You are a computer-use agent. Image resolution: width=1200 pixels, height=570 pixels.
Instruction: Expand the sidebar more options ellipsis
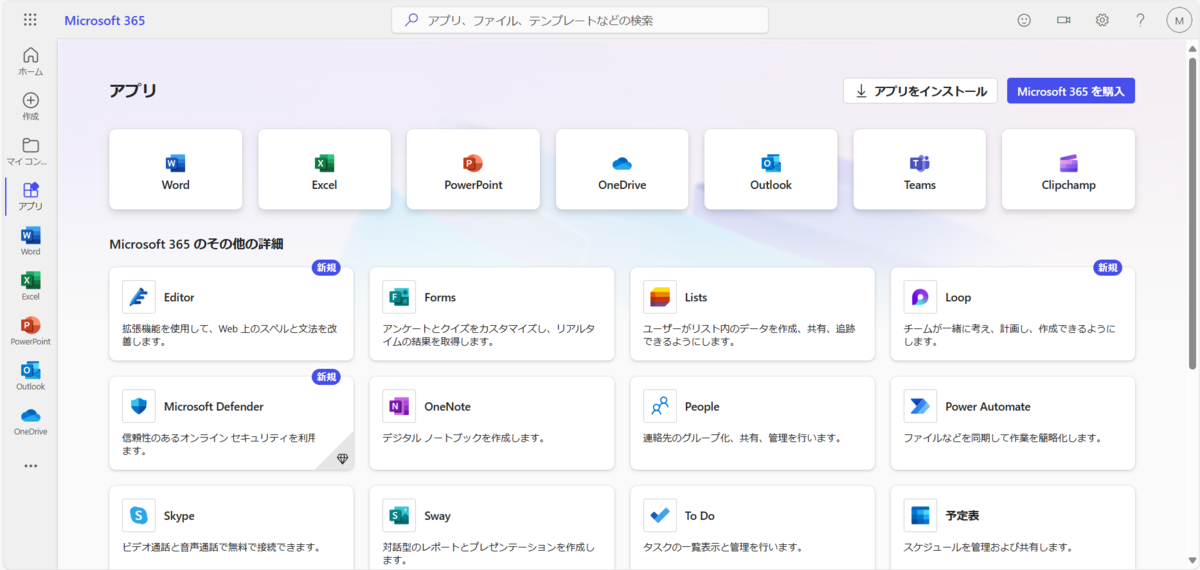[x=30, y=466]
